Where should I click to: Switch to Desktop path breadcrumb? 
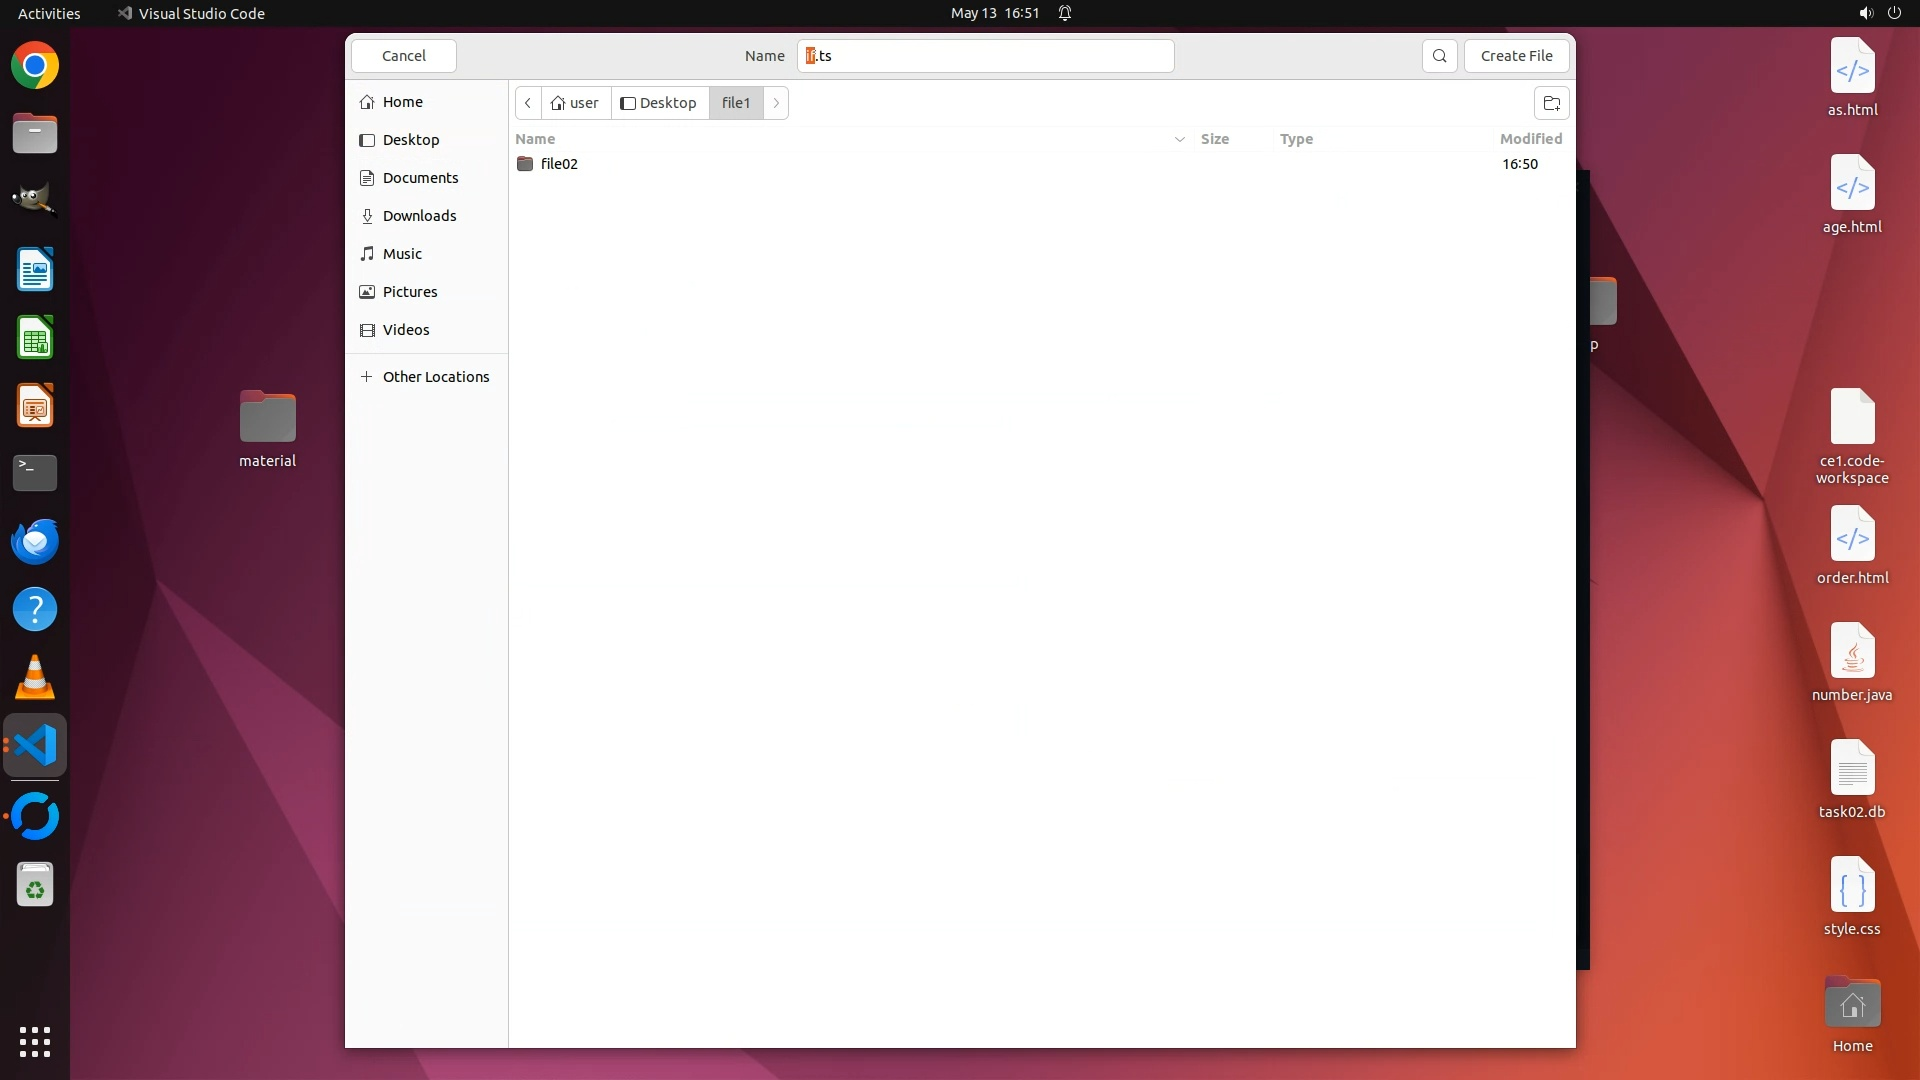(x=659, y=103)
